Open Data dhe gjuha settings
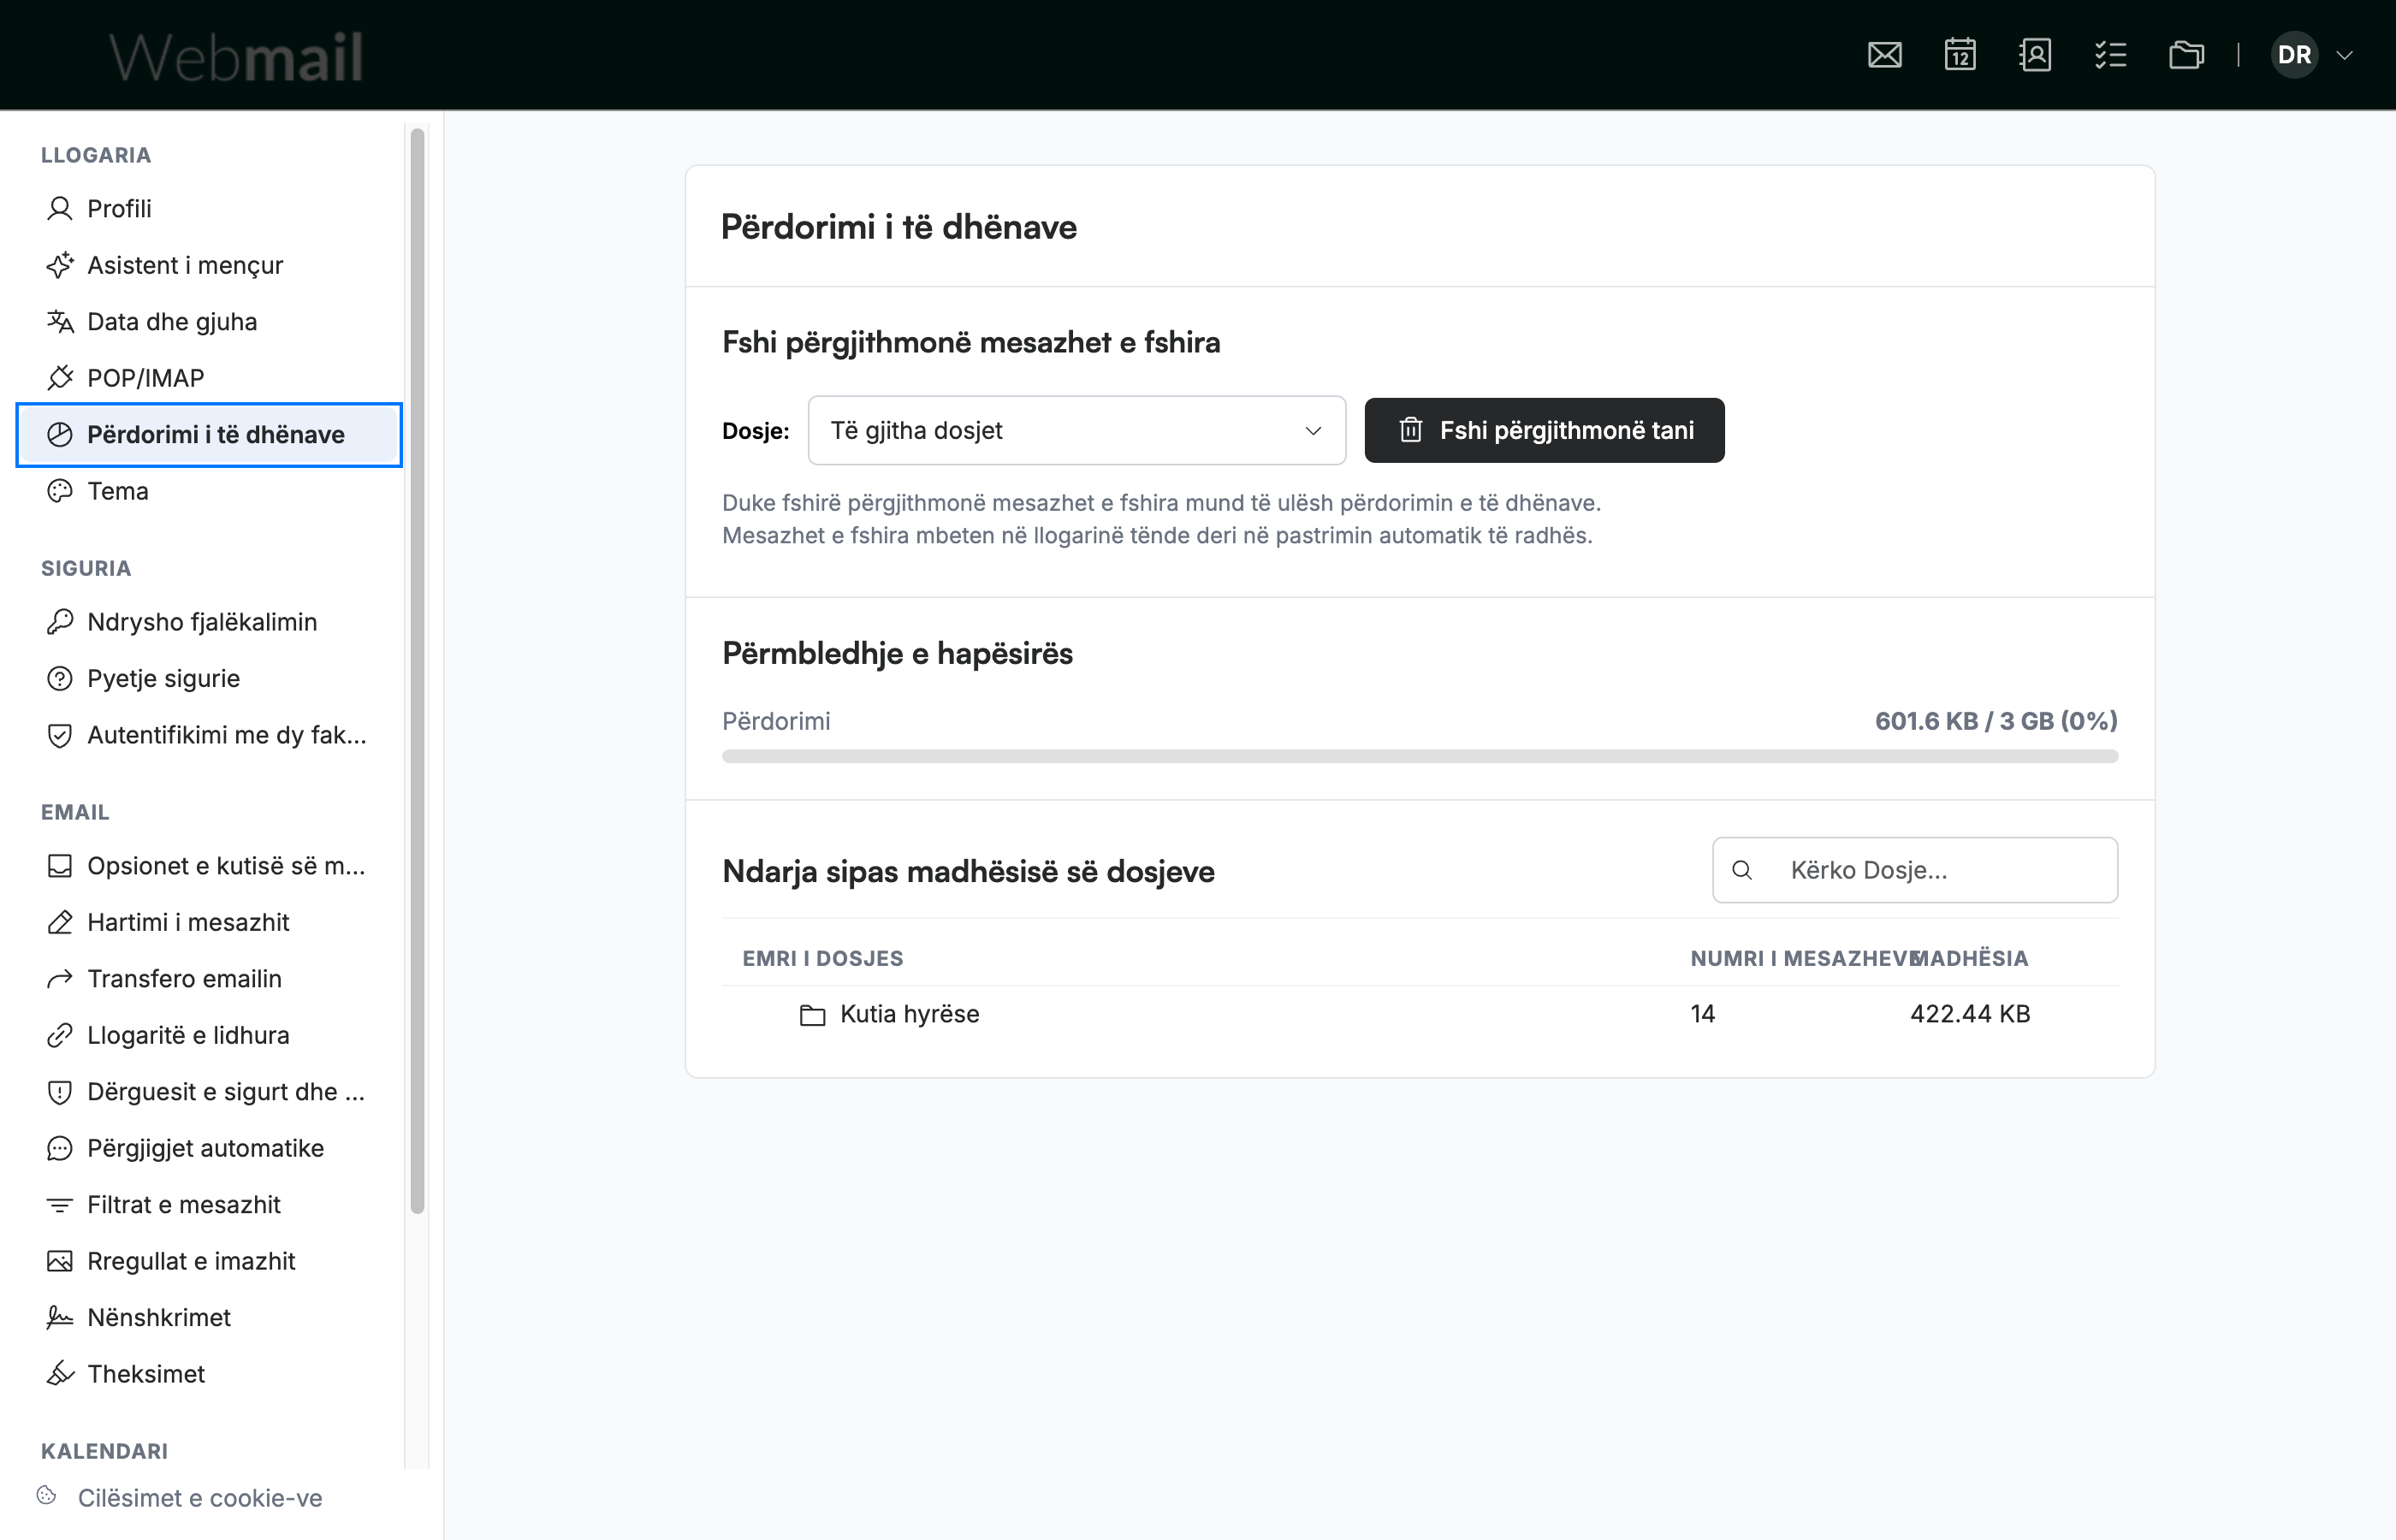This screenshot has width=2396, height=1540. [x=209, y=321]
